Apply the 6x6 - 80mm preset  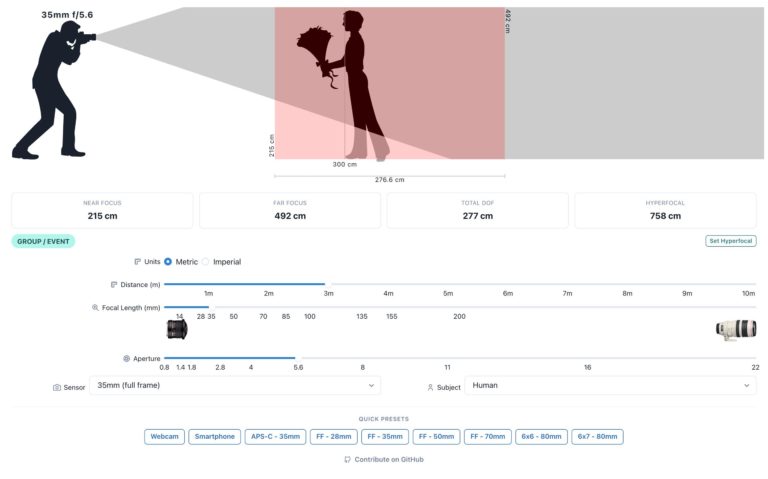coord(541,436)
